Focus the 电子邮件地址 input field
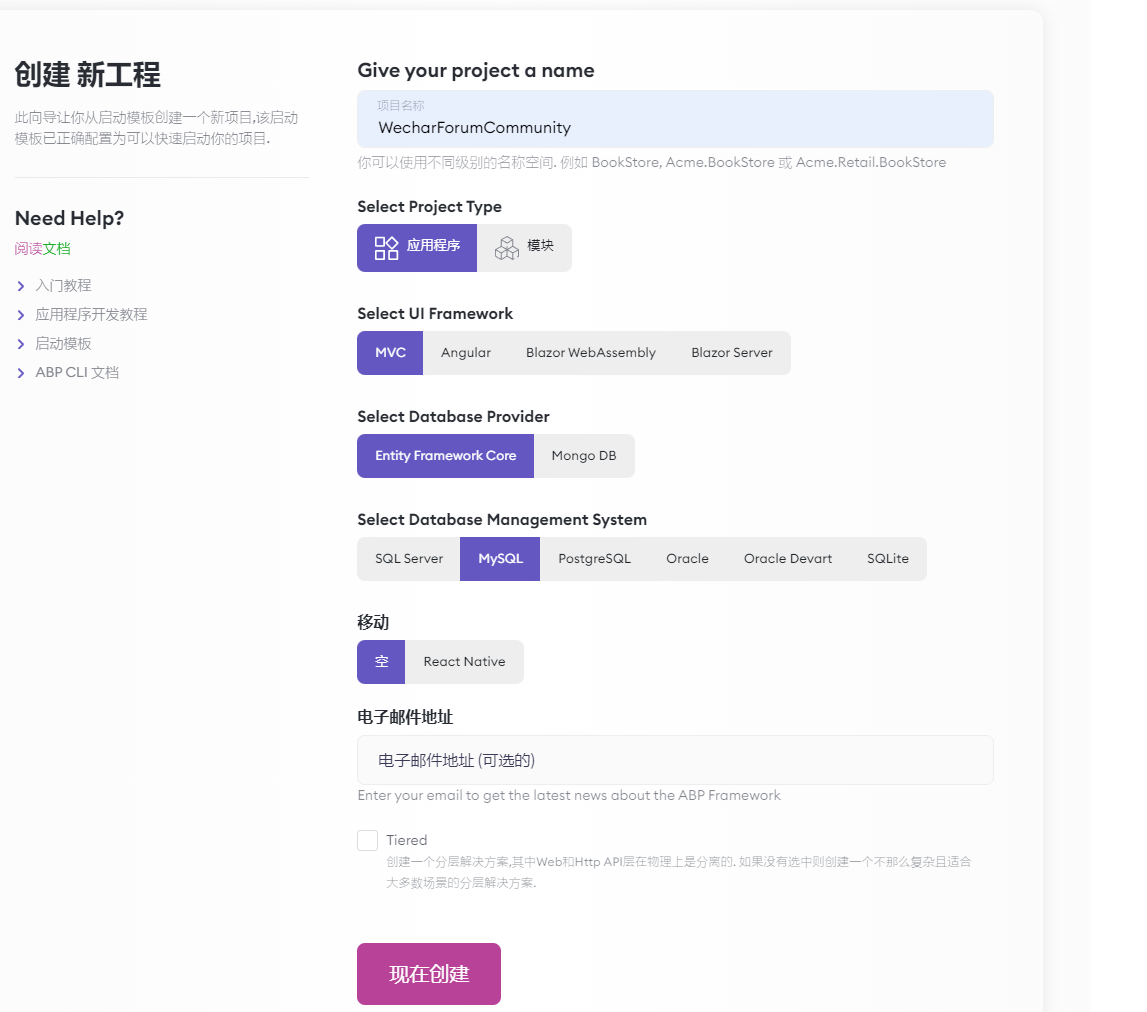This screenshot has height=1012, width=1147. coord(675,760)
